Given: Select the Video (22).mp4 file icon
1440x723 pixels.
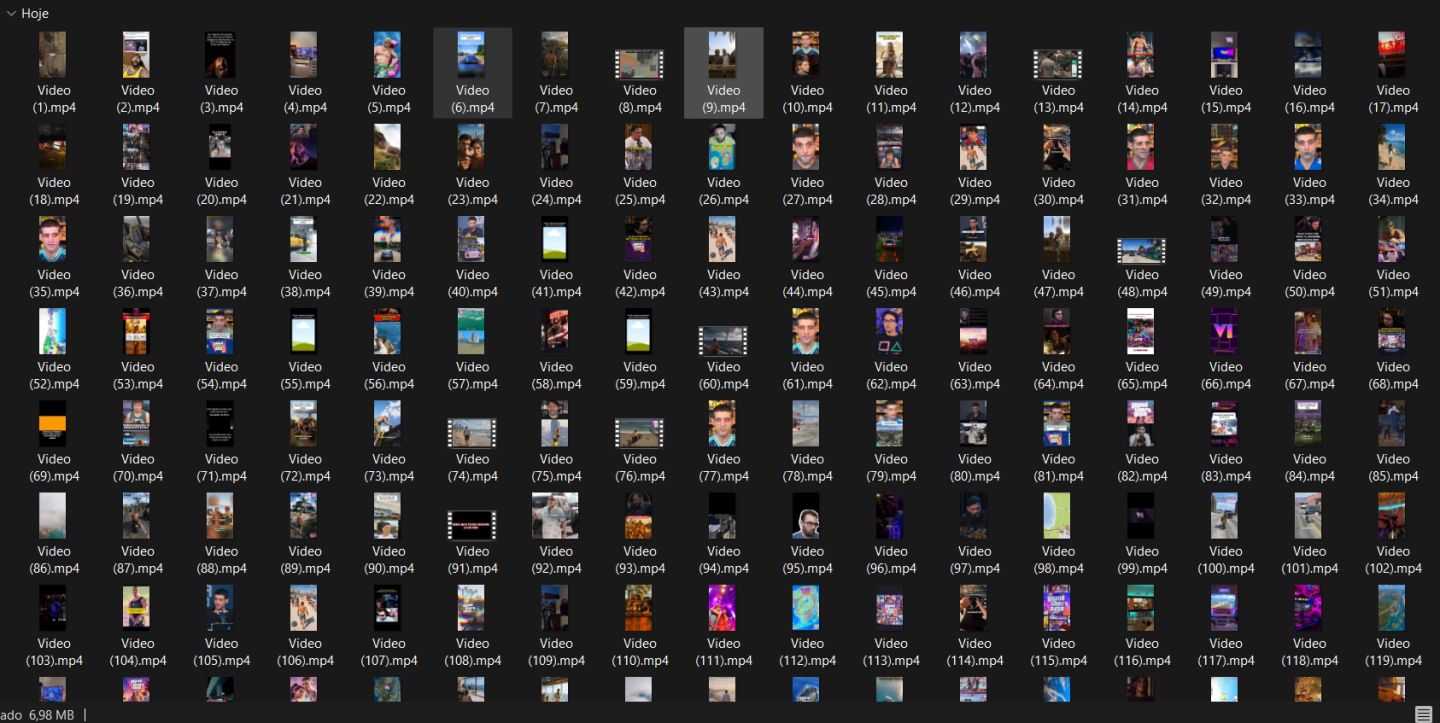Looking at the screenshot, I should pyautogui.click(x=388, y=147).
